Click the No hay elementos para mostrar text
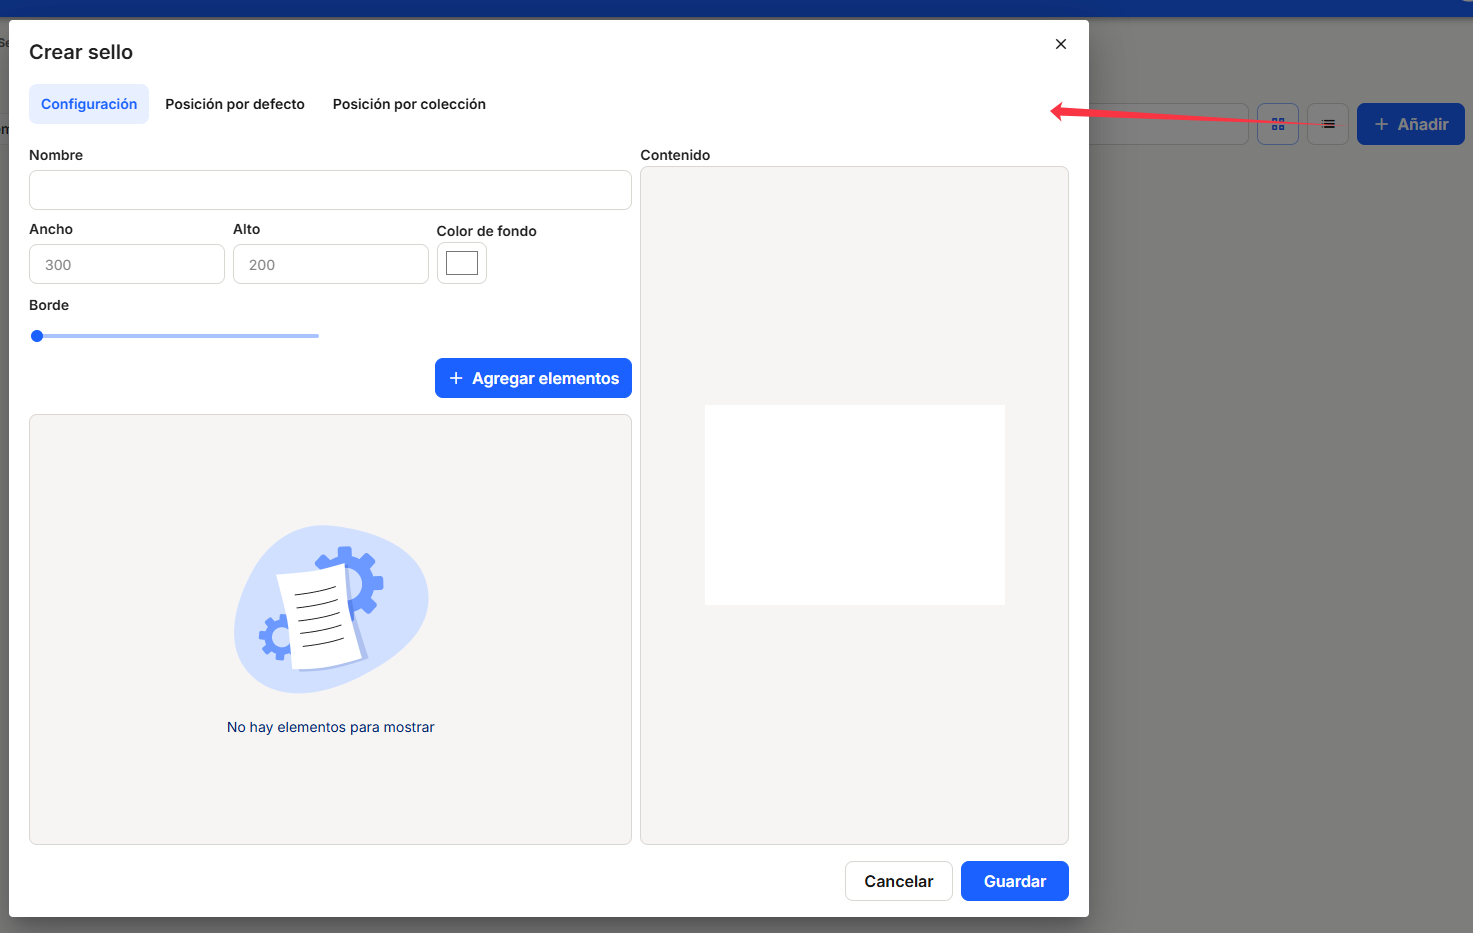The image size is (1473, 933). [x=330, y=727]
